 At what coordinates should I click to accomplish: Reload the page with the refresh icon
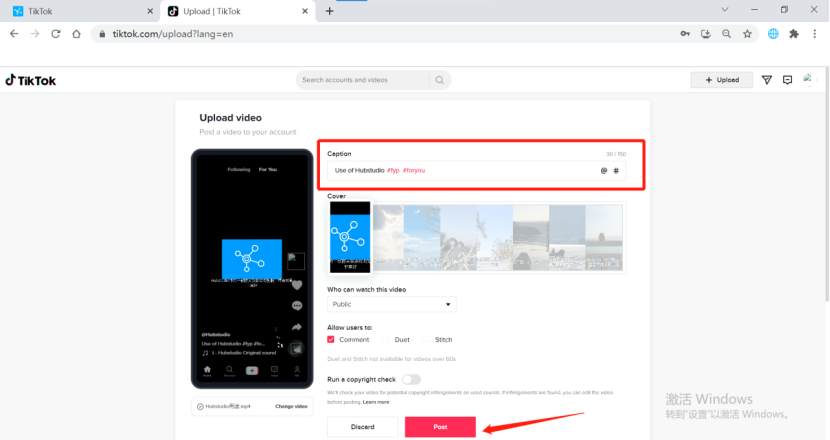56,34
